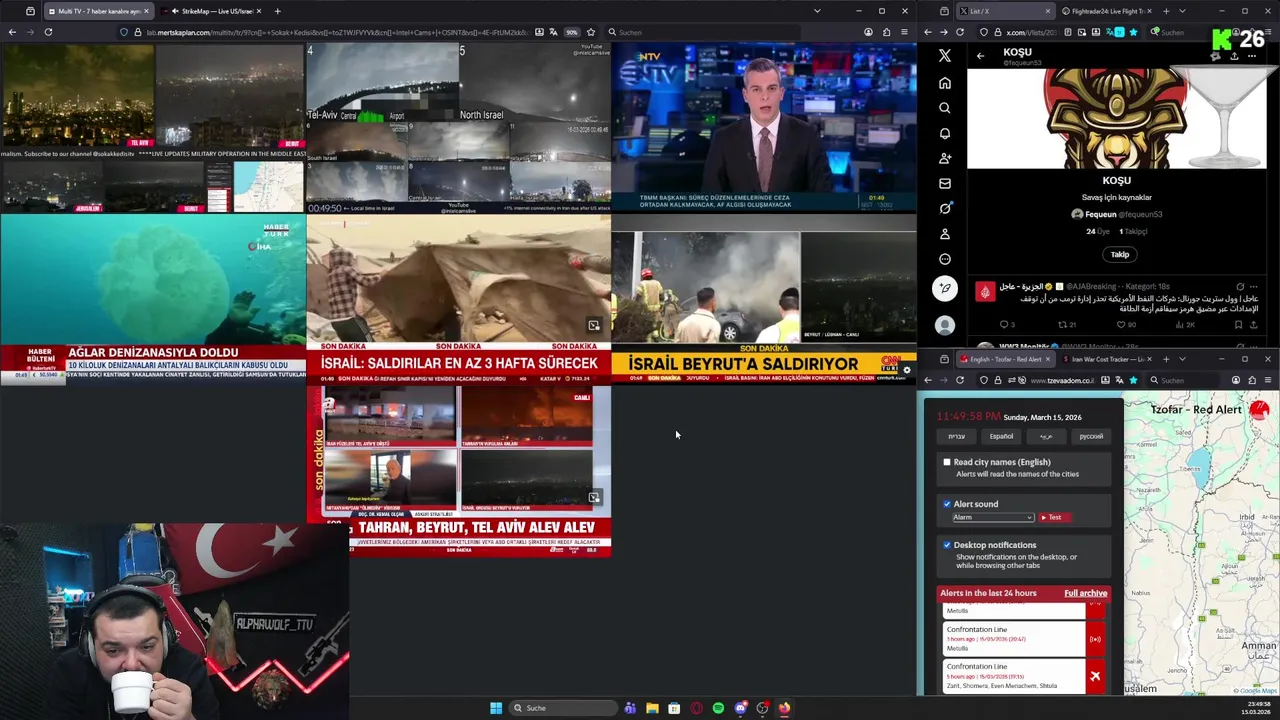
Task: Click bookmark star in tzevaadom window
Action: (x=1133, y=380)
